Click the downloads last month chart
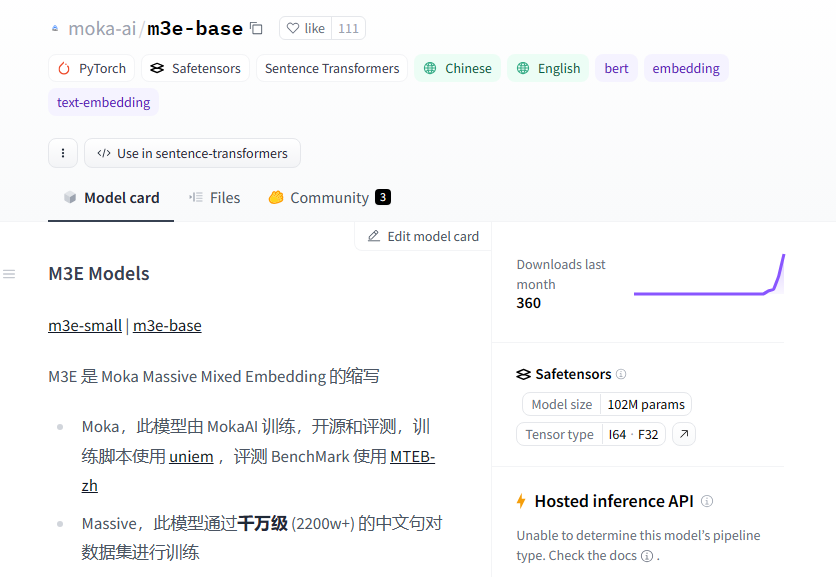836x577 pixels. tap(709, 275)
